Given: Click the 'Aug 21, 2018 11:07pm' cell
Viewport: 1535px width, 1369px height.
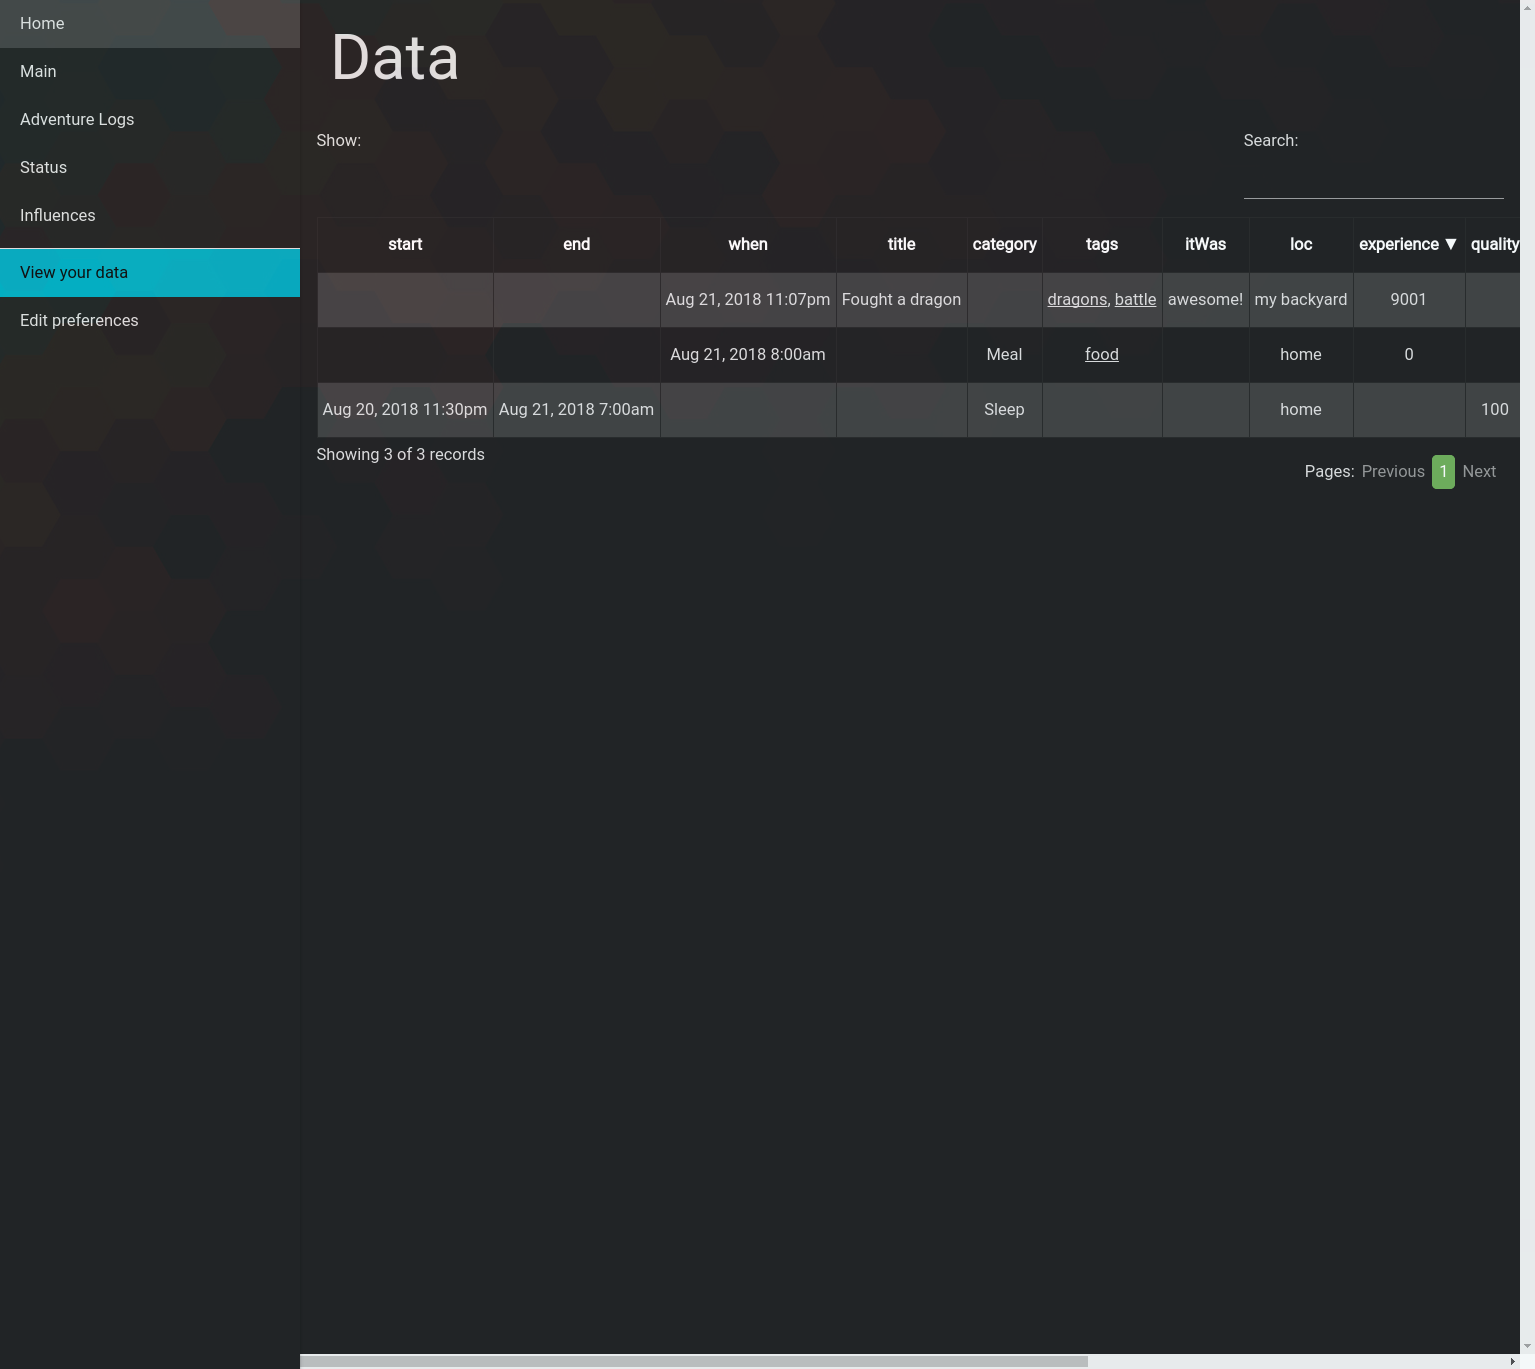Looking at the screenshot, I should (748, 299).
